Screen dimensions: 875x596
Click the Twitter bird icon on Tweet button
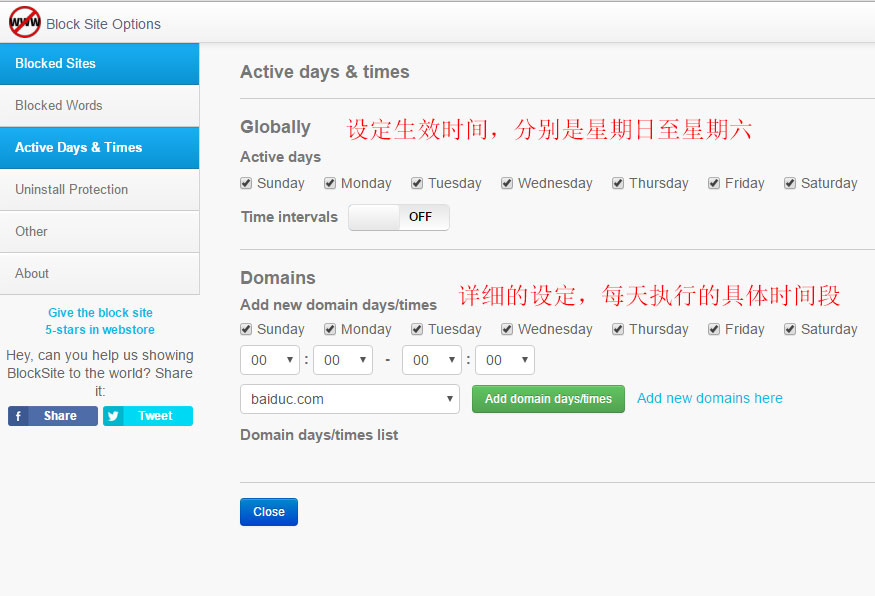pos(113,416)
